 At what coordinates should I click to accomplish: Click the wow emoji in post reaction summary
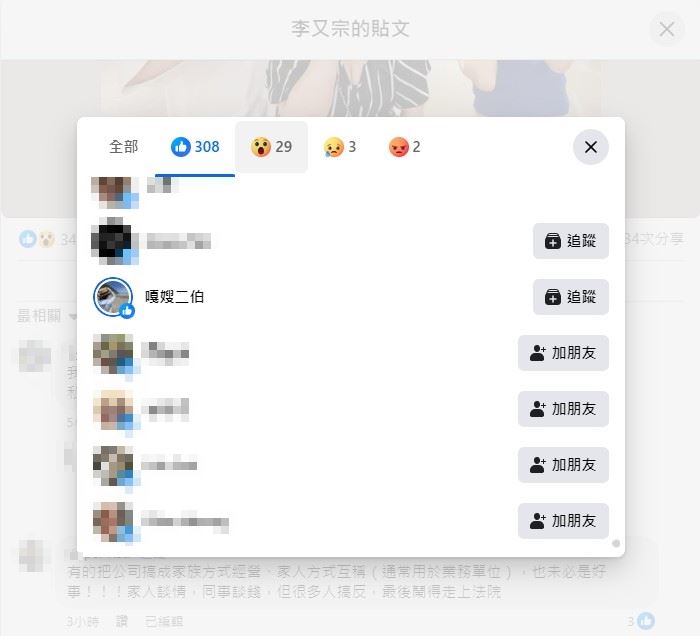(x=46, y=239)
